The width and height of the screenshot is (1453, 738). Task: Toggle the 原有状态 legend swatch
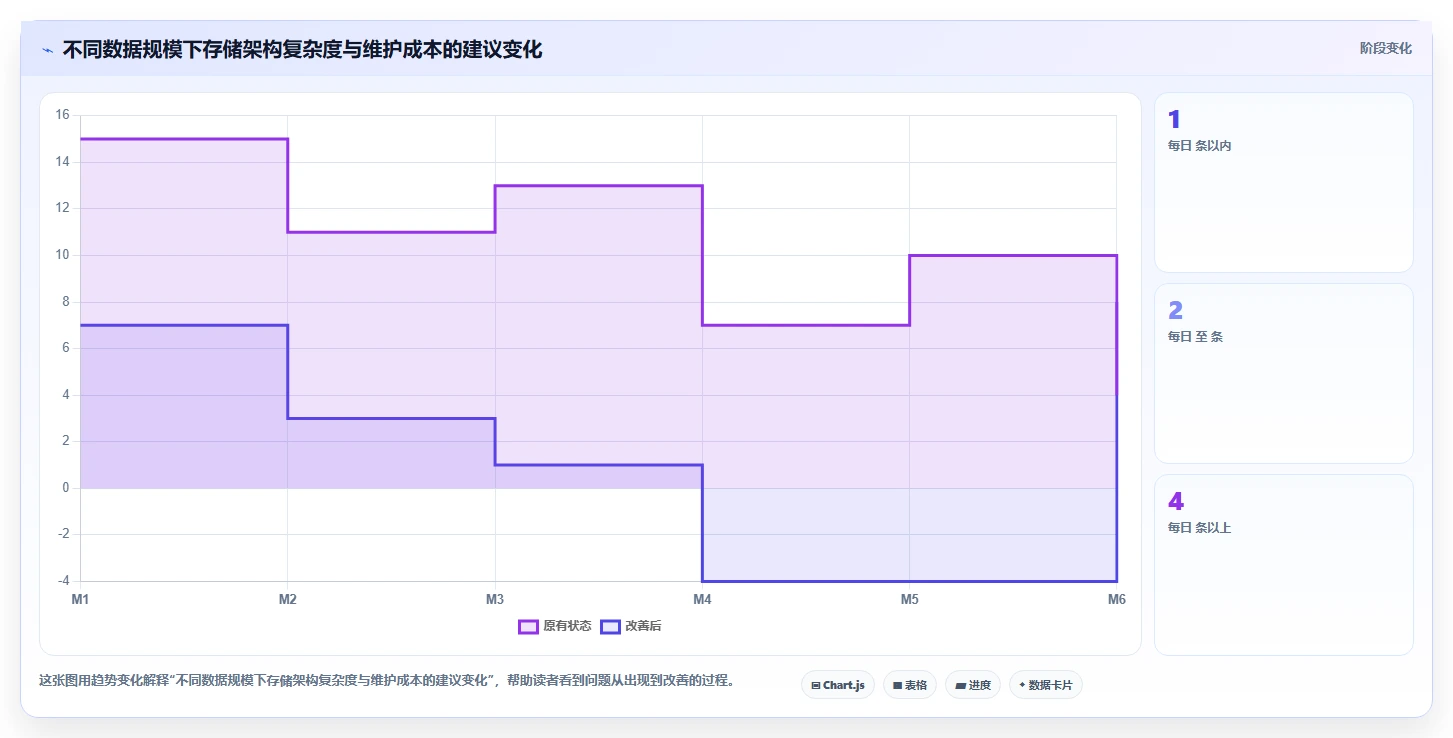pos(528,626)
